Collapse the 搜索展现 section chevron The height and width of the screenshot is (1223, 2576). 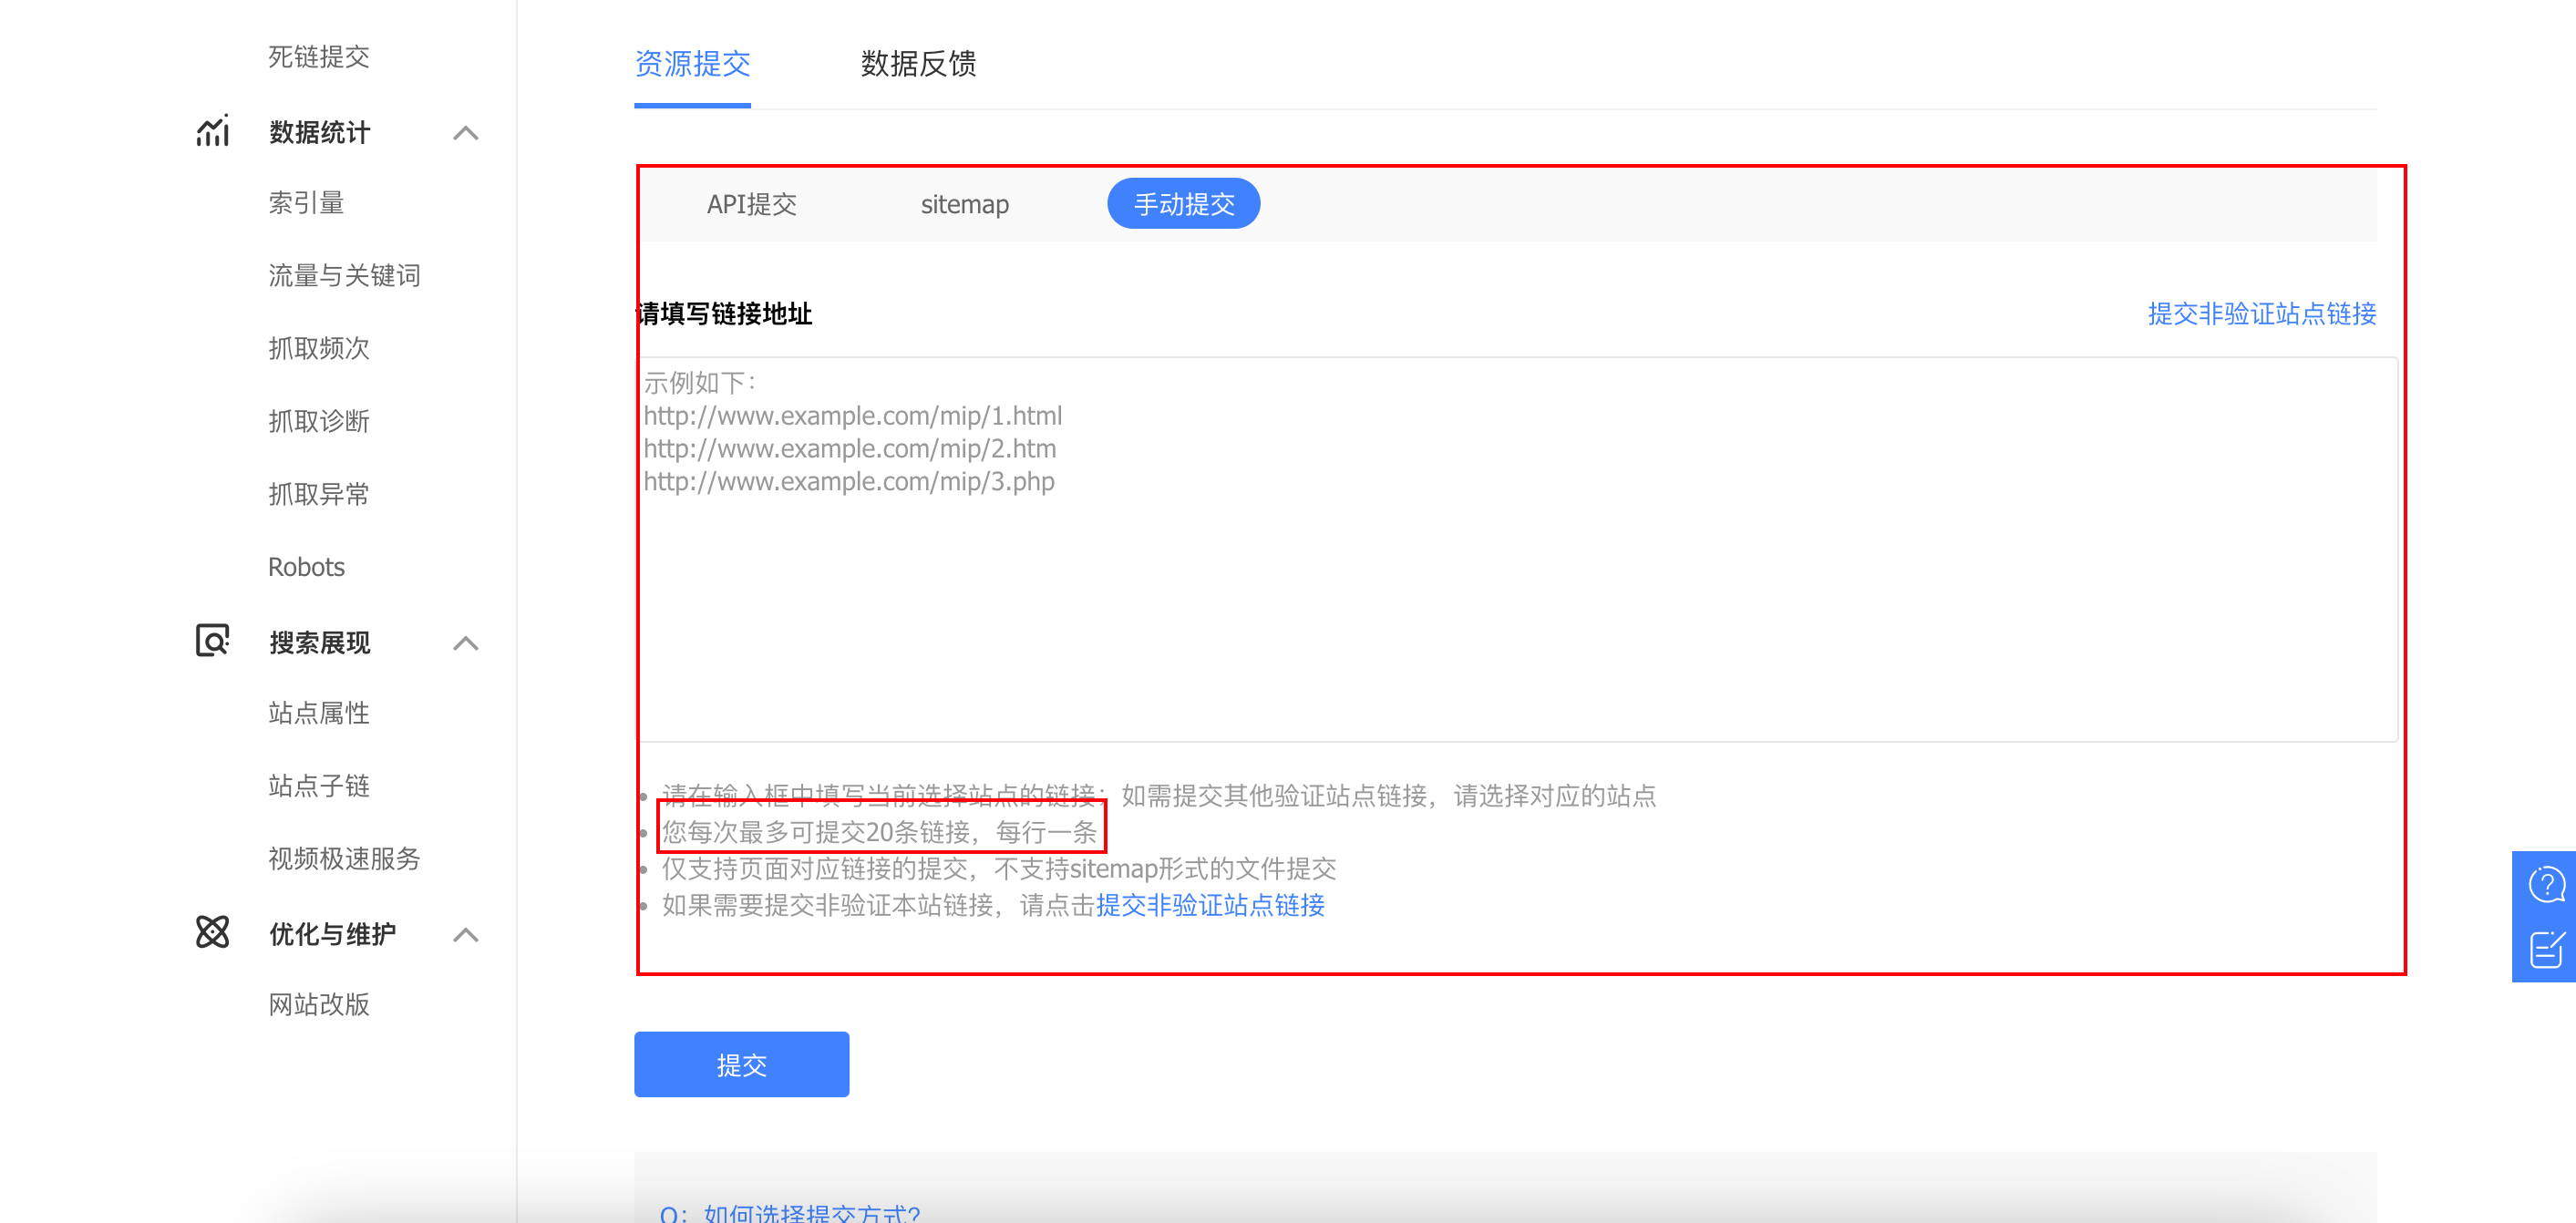(465, 643)
